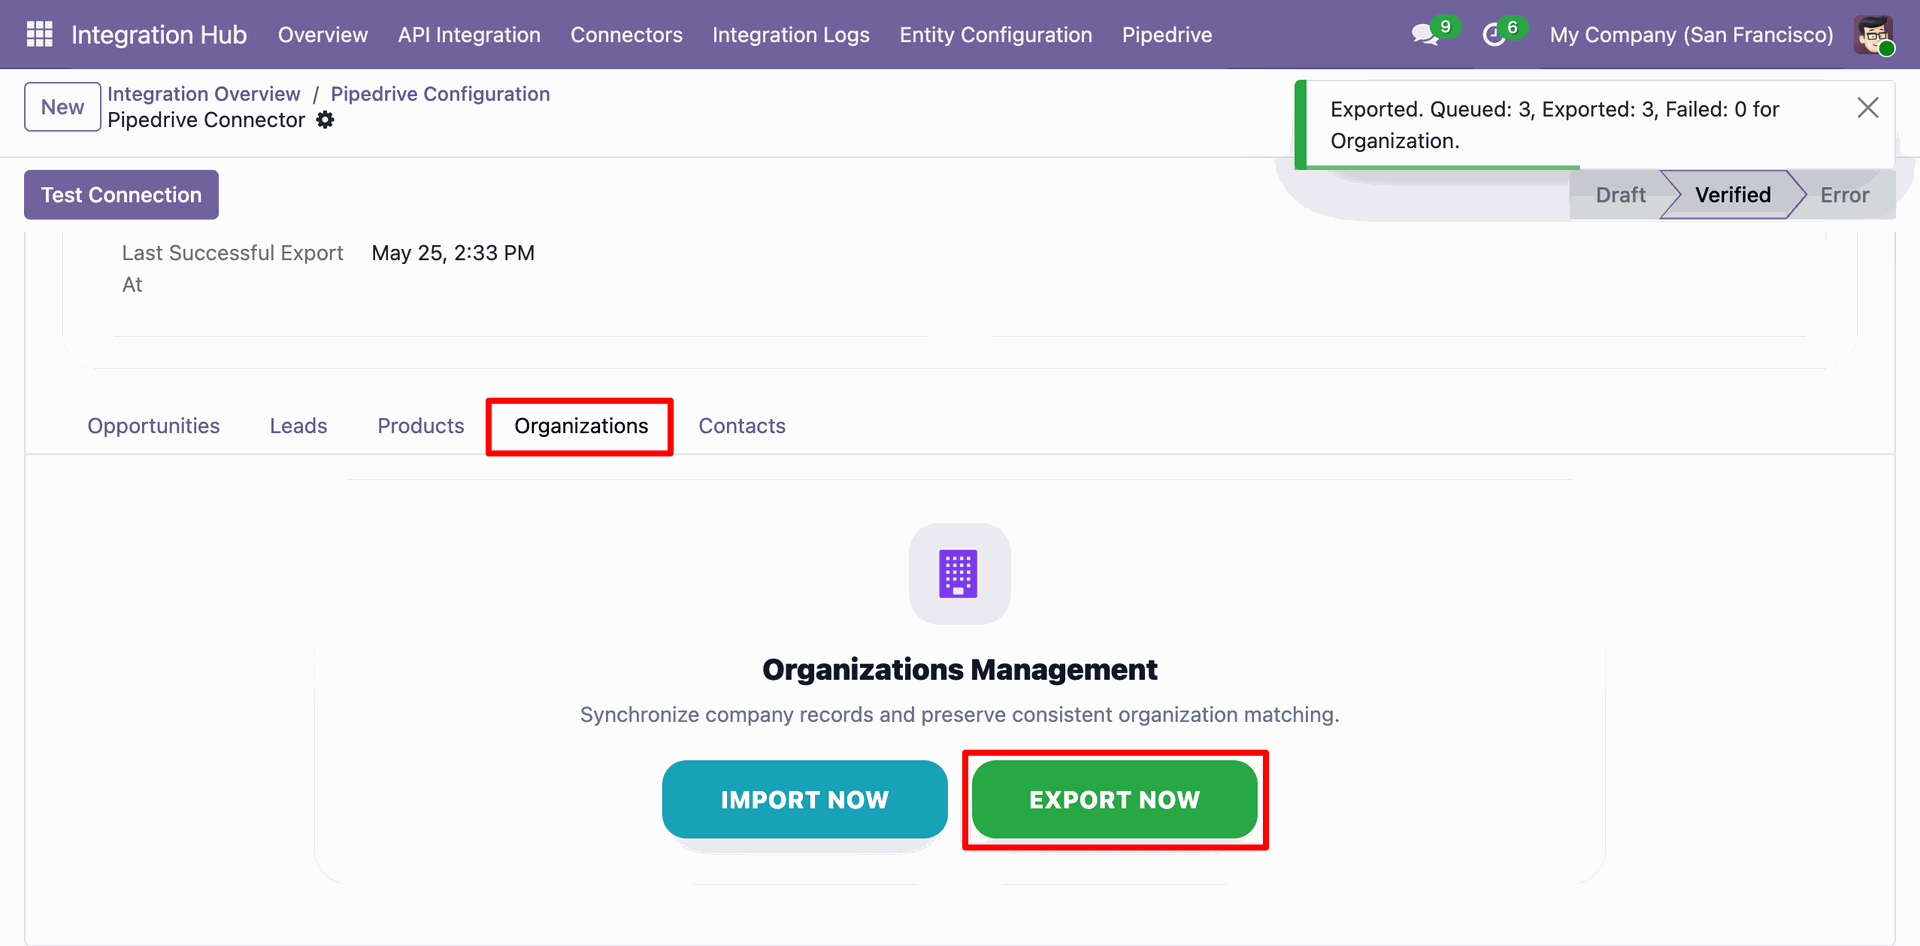This screenshot has width=1920, height=946.
Task: Set status to Draft
Action: point(1620,195)
